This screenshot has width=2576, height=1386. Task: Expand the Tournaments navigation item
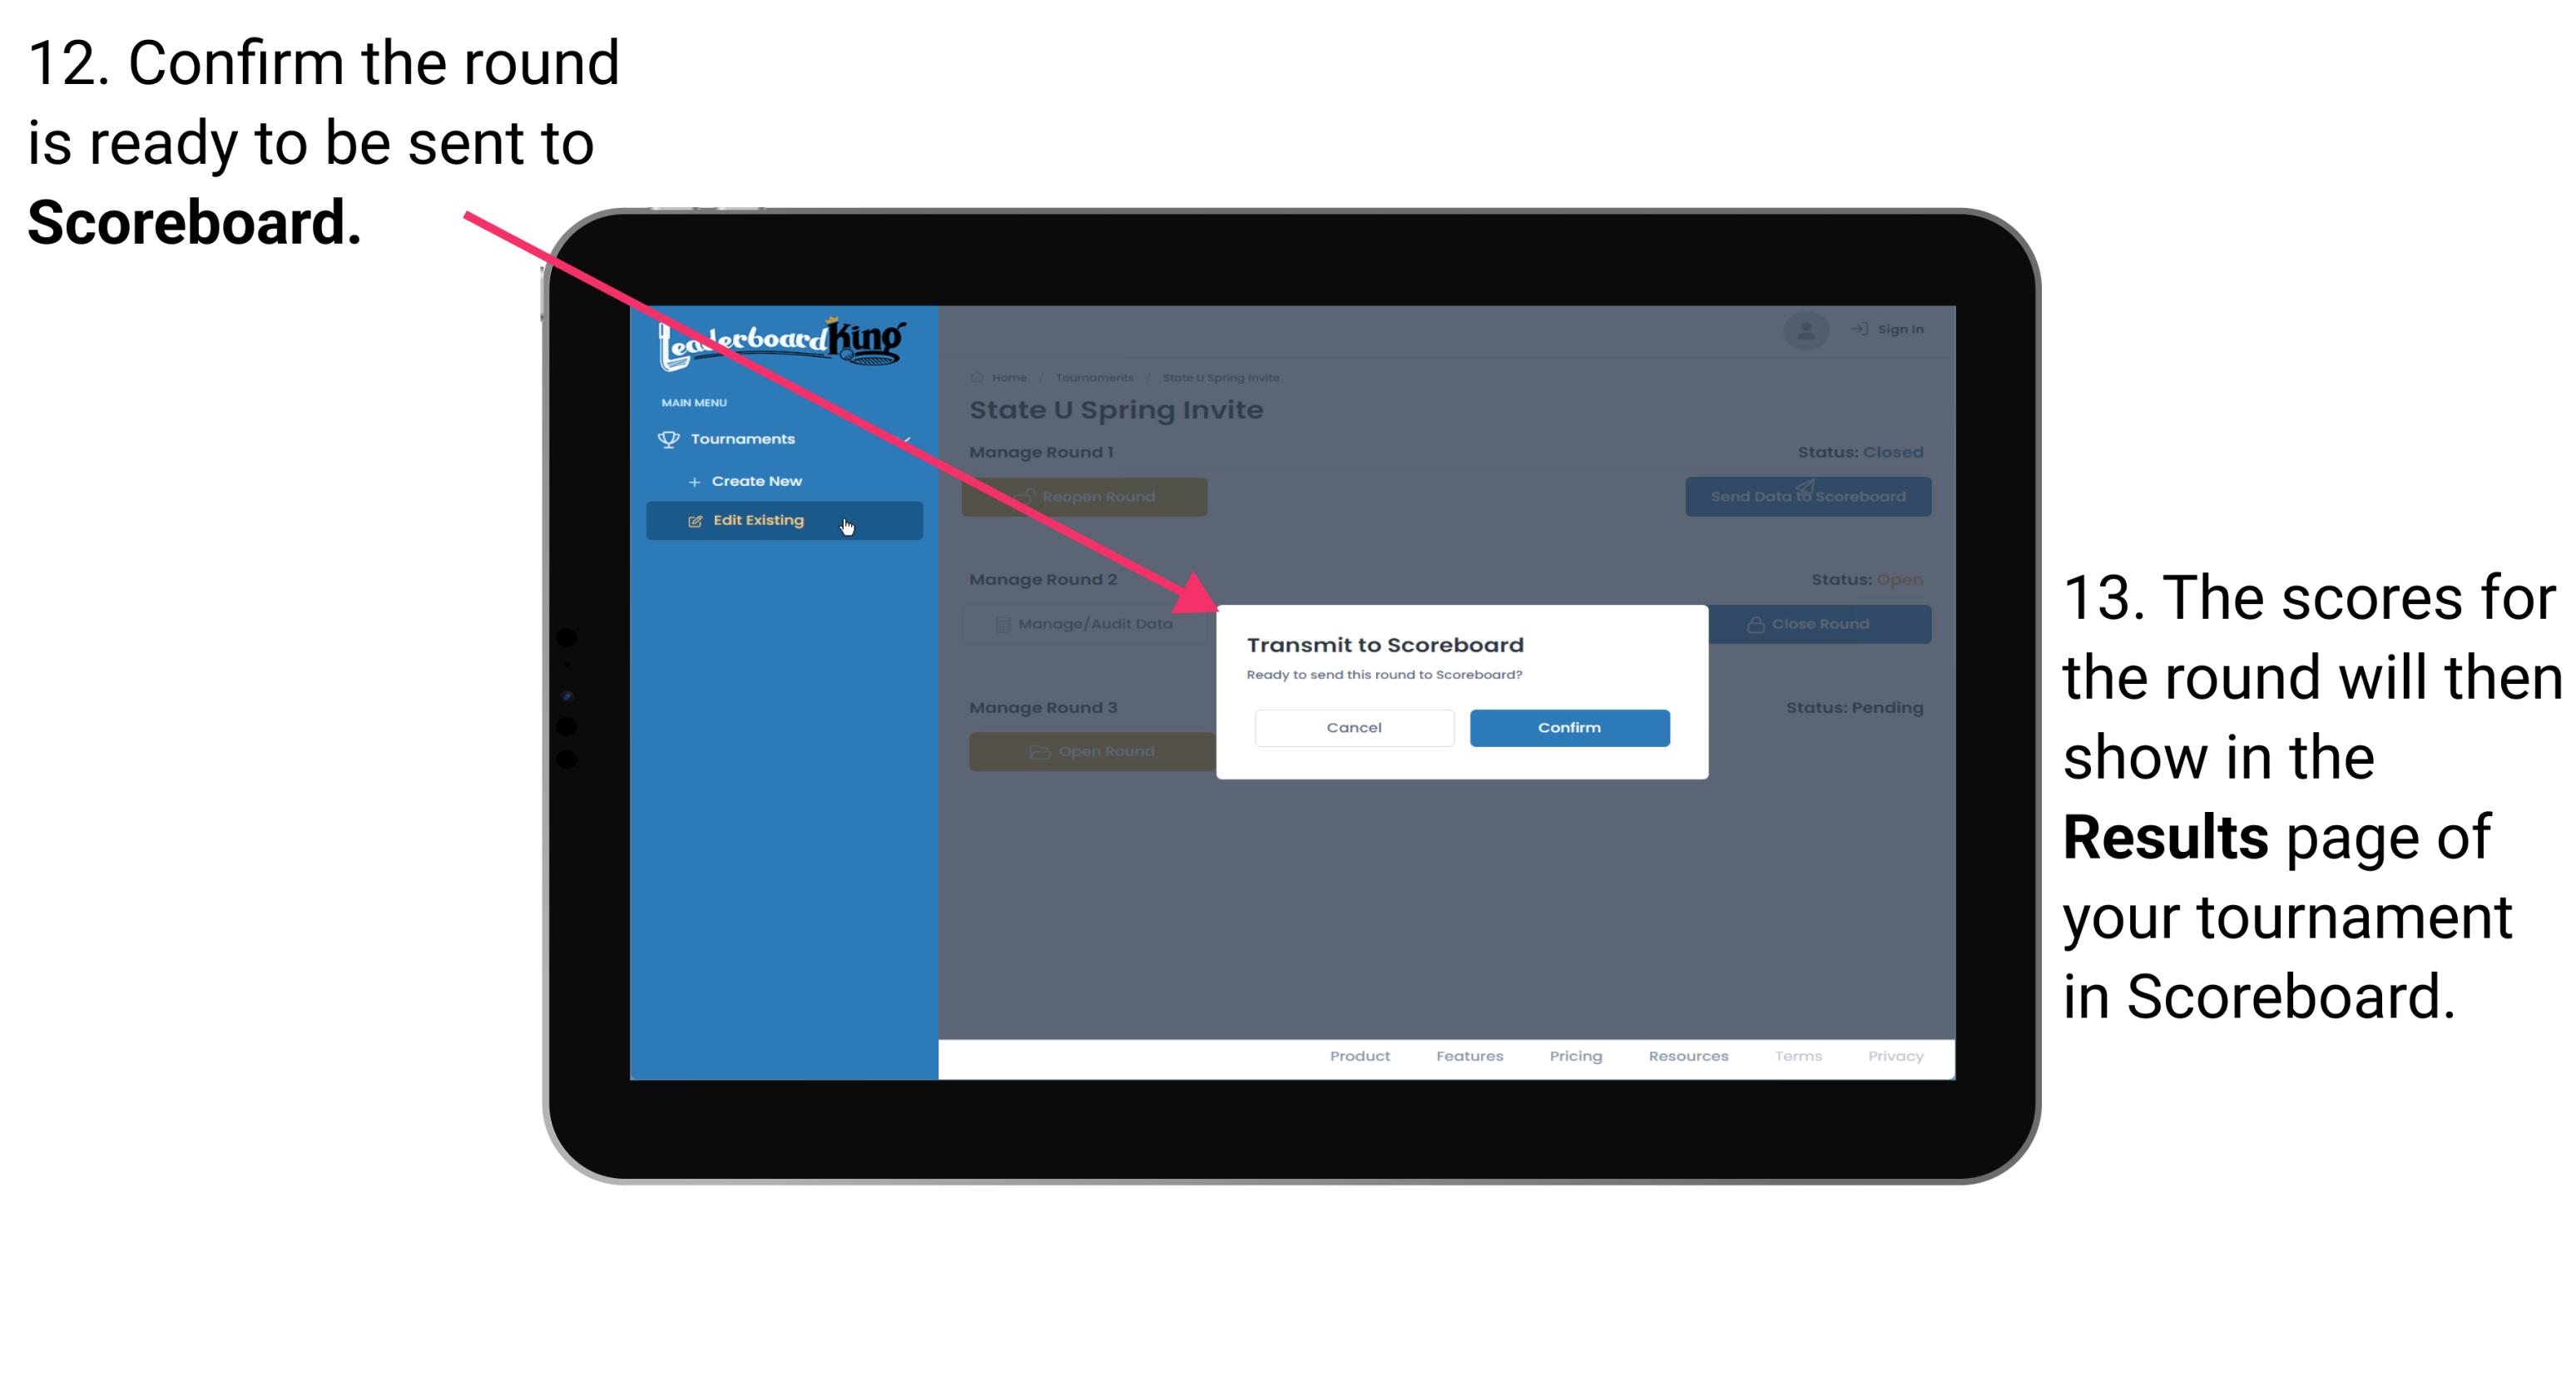[x=745, y=438]
